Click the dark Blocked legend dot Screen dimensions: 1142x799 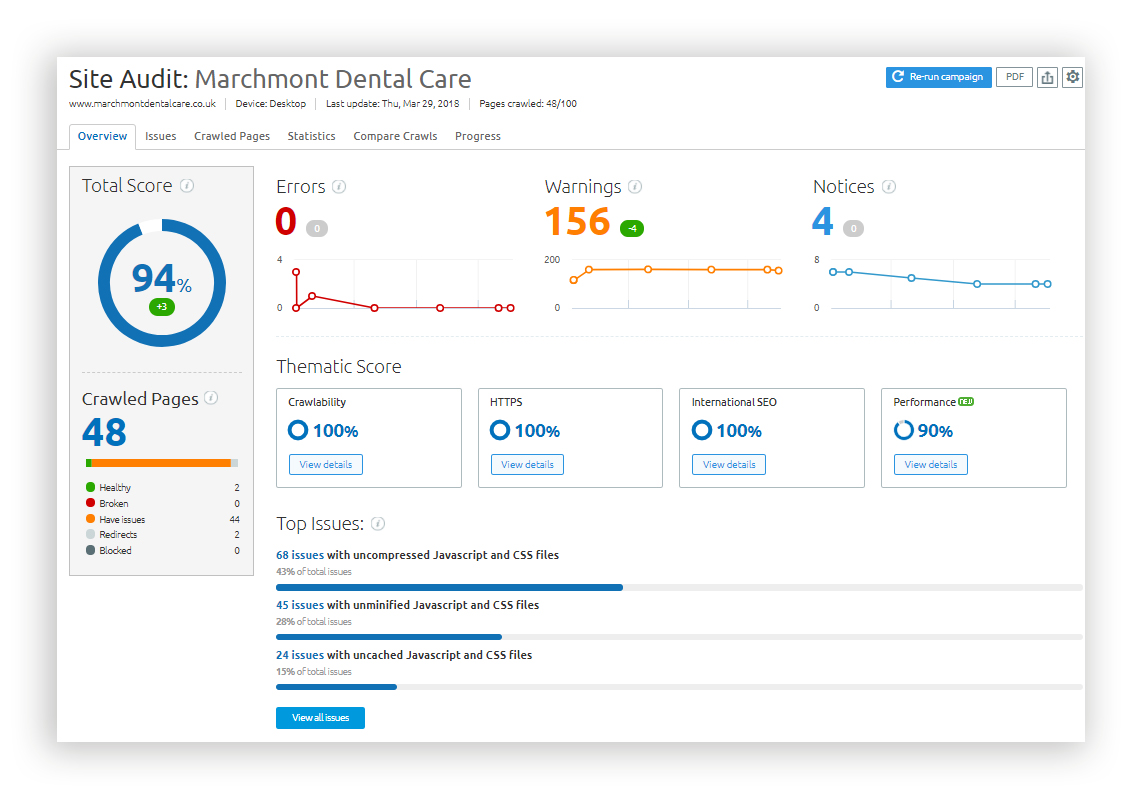tap(90, 550)
